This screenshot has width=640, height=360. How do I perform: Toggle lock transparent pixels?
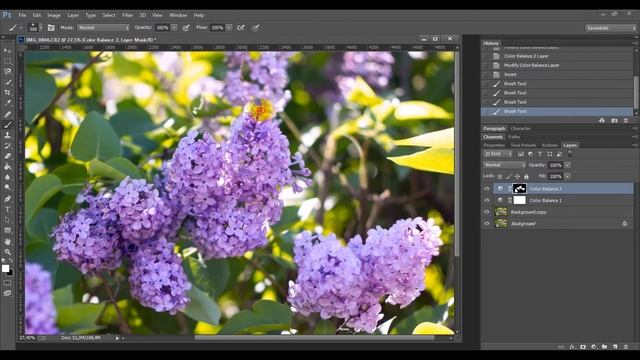pyautogui.click(x=500, y=176)
